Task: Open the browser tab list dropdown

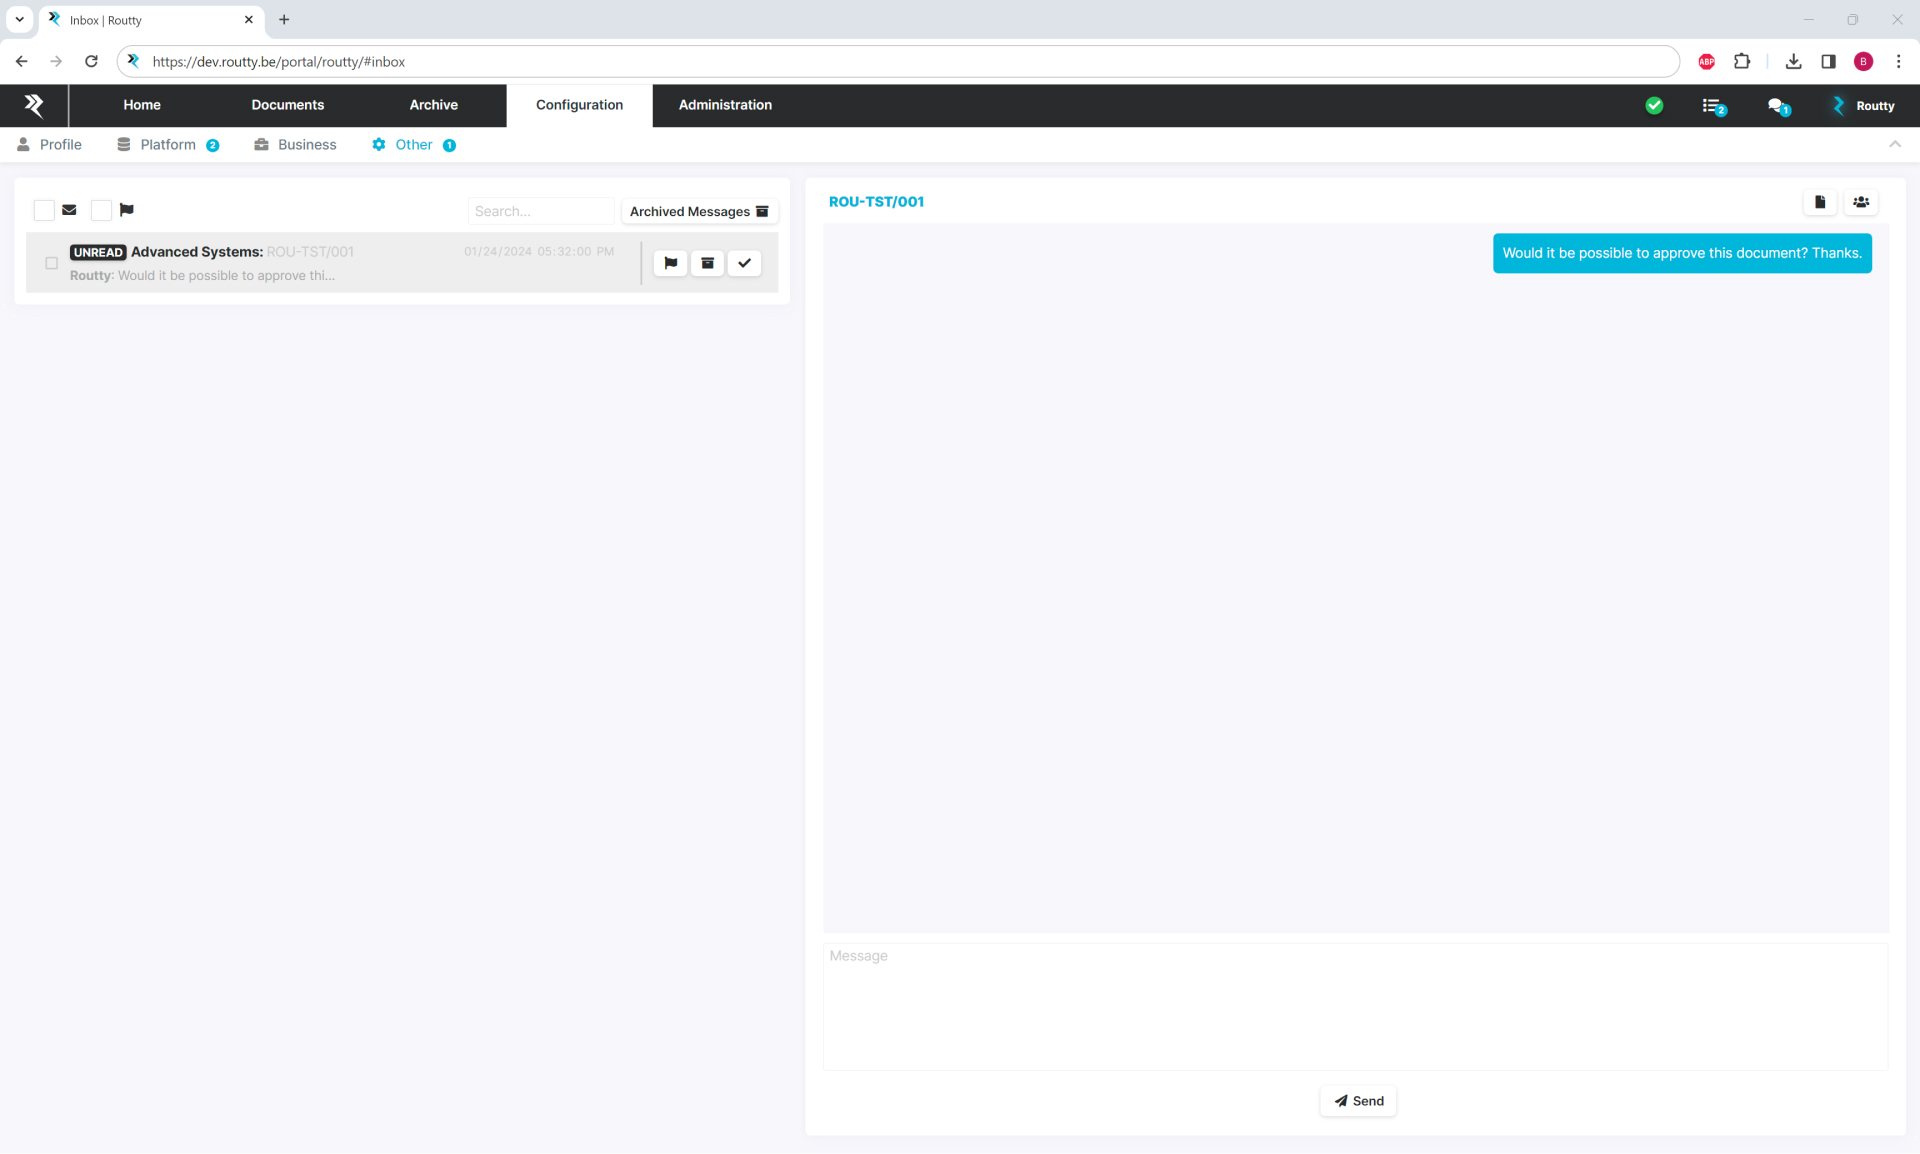Action: click(19, 19)
